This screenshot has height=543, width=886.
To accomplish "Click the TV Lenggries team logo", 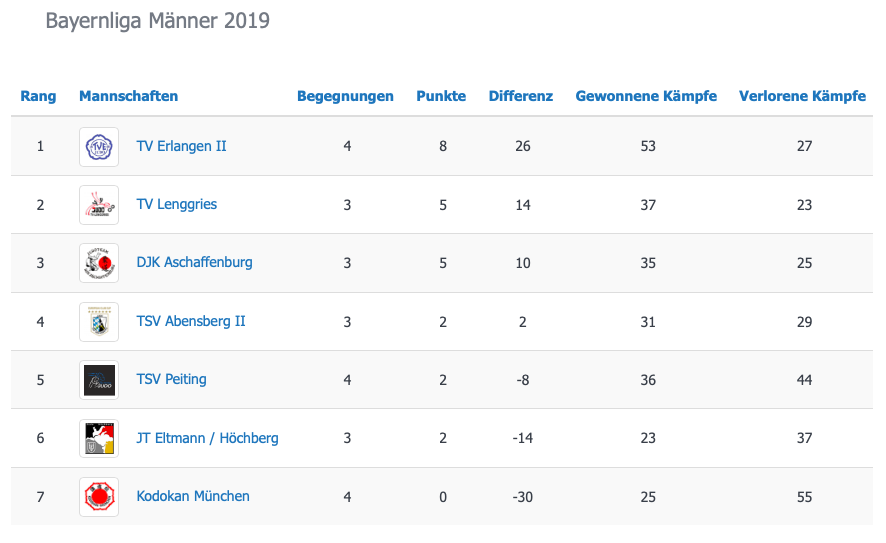I will tap(99, 205).
